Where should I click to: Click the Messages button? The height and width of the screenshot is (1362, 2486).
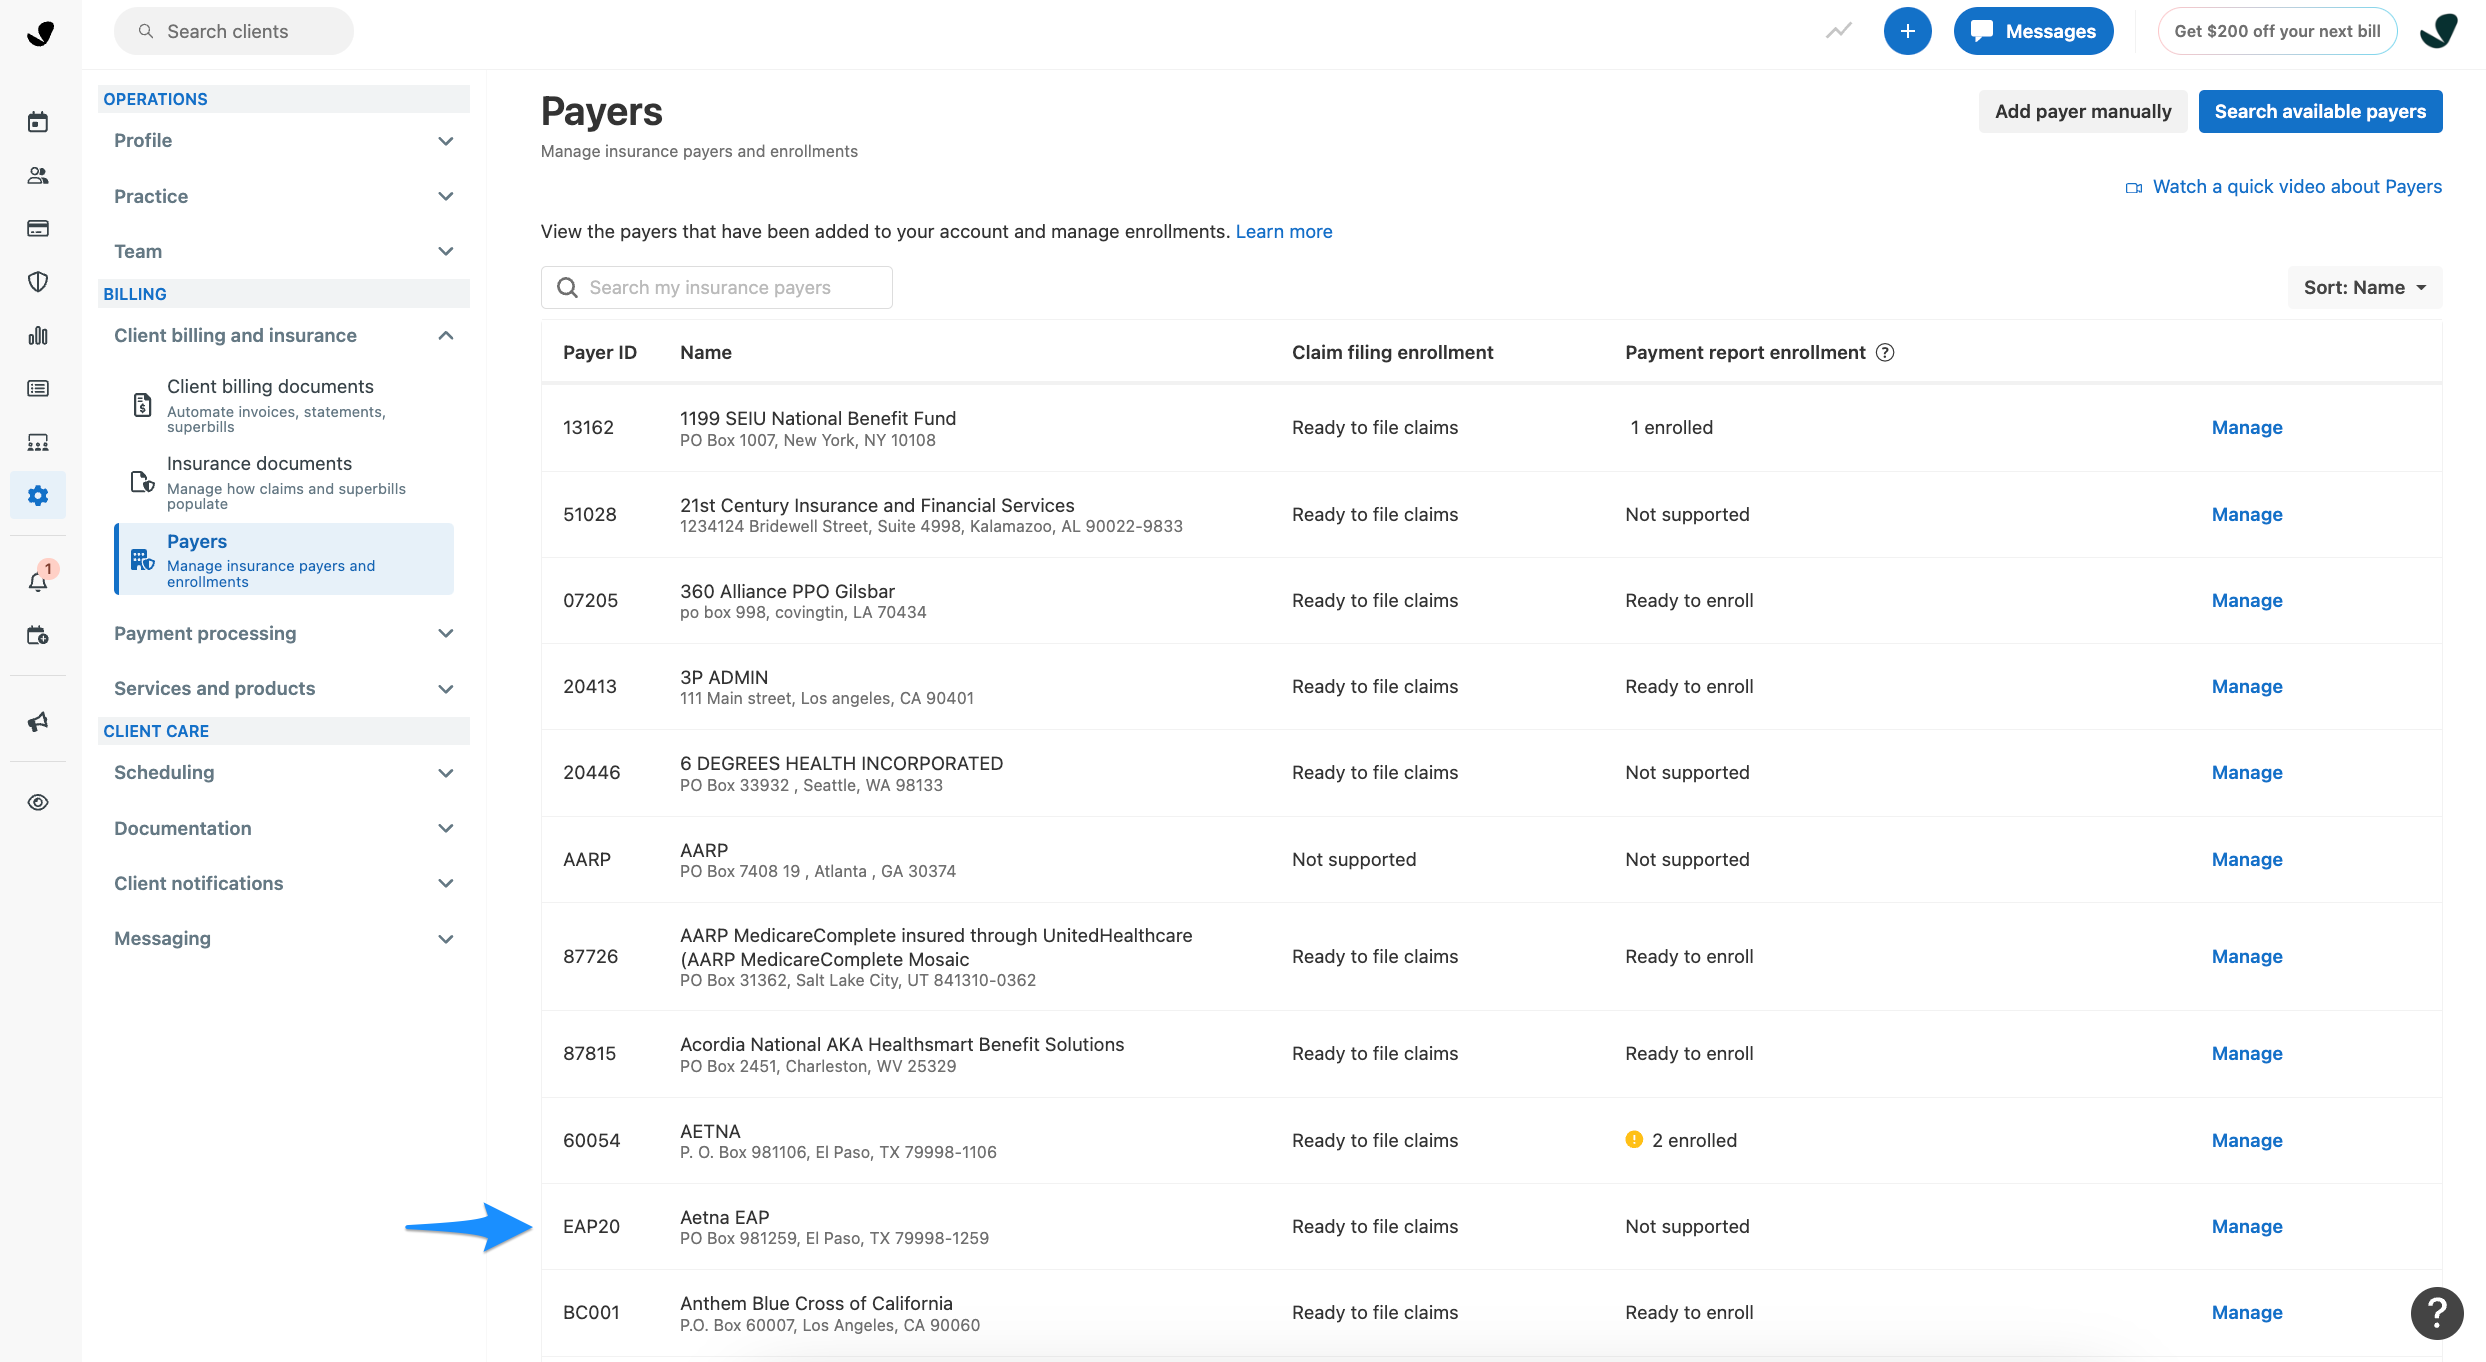click(2033, 31)
